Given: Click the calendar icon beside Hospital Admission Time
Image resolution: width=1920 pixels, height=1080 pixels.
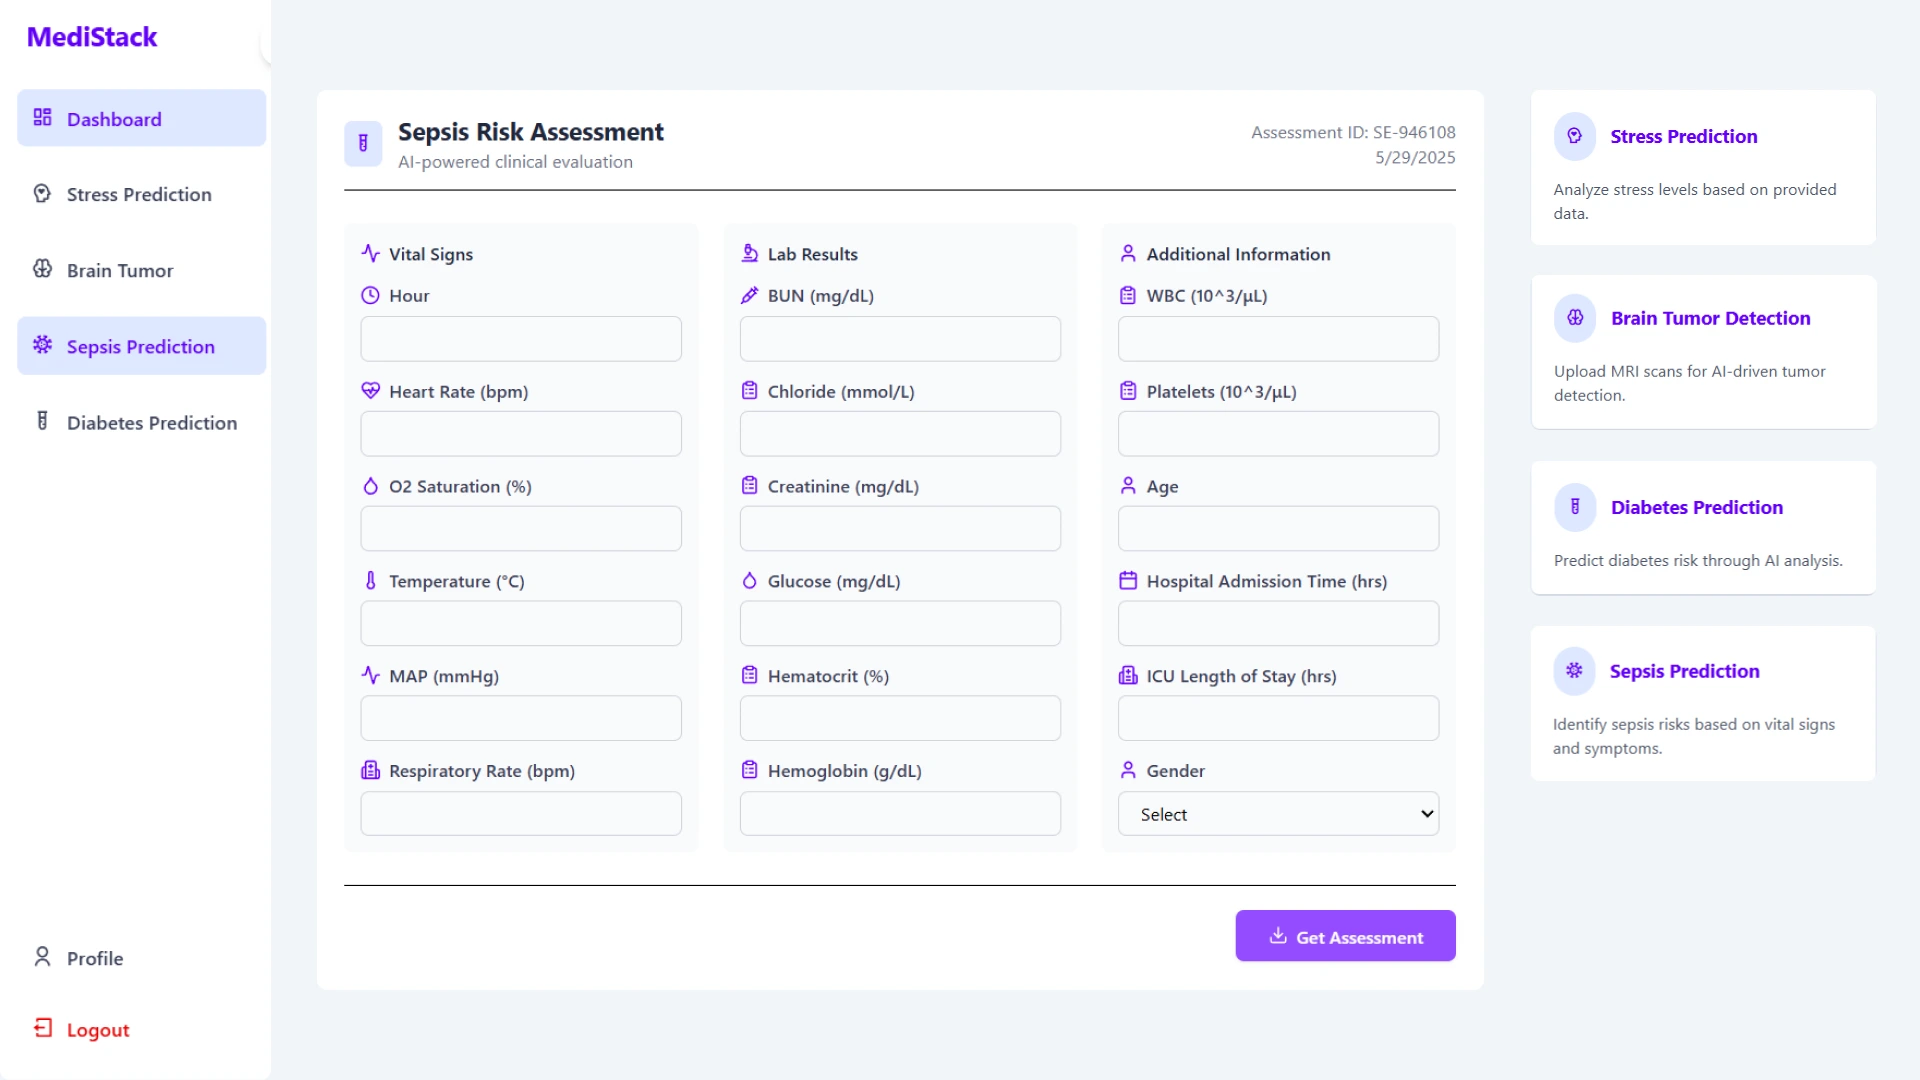Looking at the screenshot, I should click(1128, 580).
